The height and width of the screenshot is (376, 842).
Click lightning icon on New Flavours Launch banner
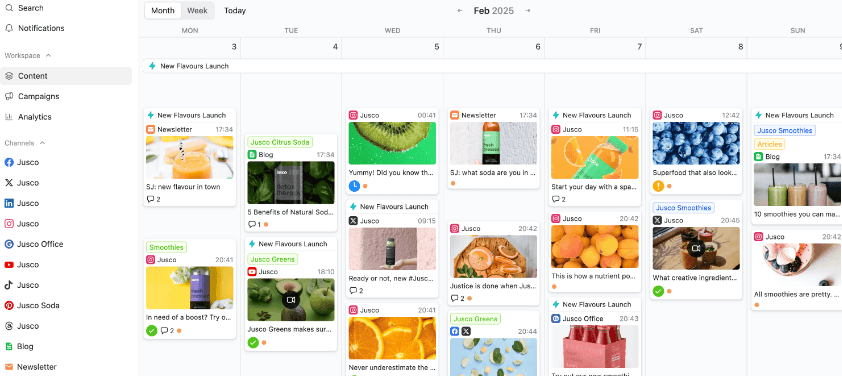click(152, 66)
